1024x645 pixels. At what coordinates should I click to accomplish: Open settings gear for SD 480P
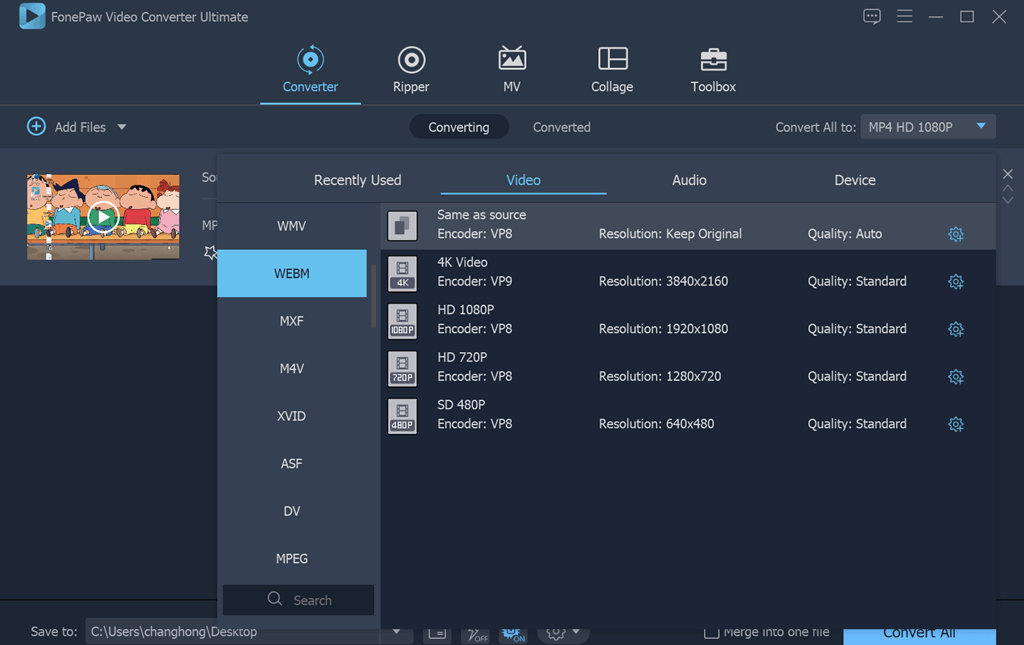pyautogui.click(x=955, y=424)
